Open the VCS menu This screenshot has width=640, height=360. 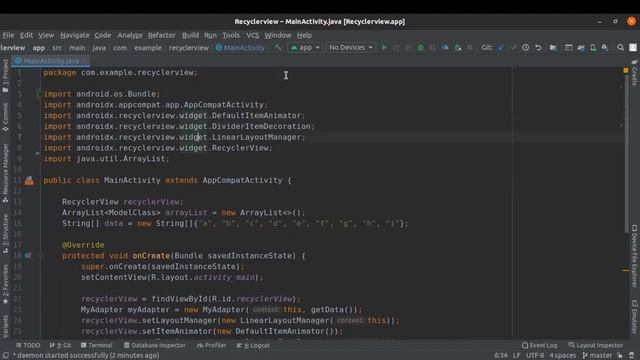click(252, 35)
